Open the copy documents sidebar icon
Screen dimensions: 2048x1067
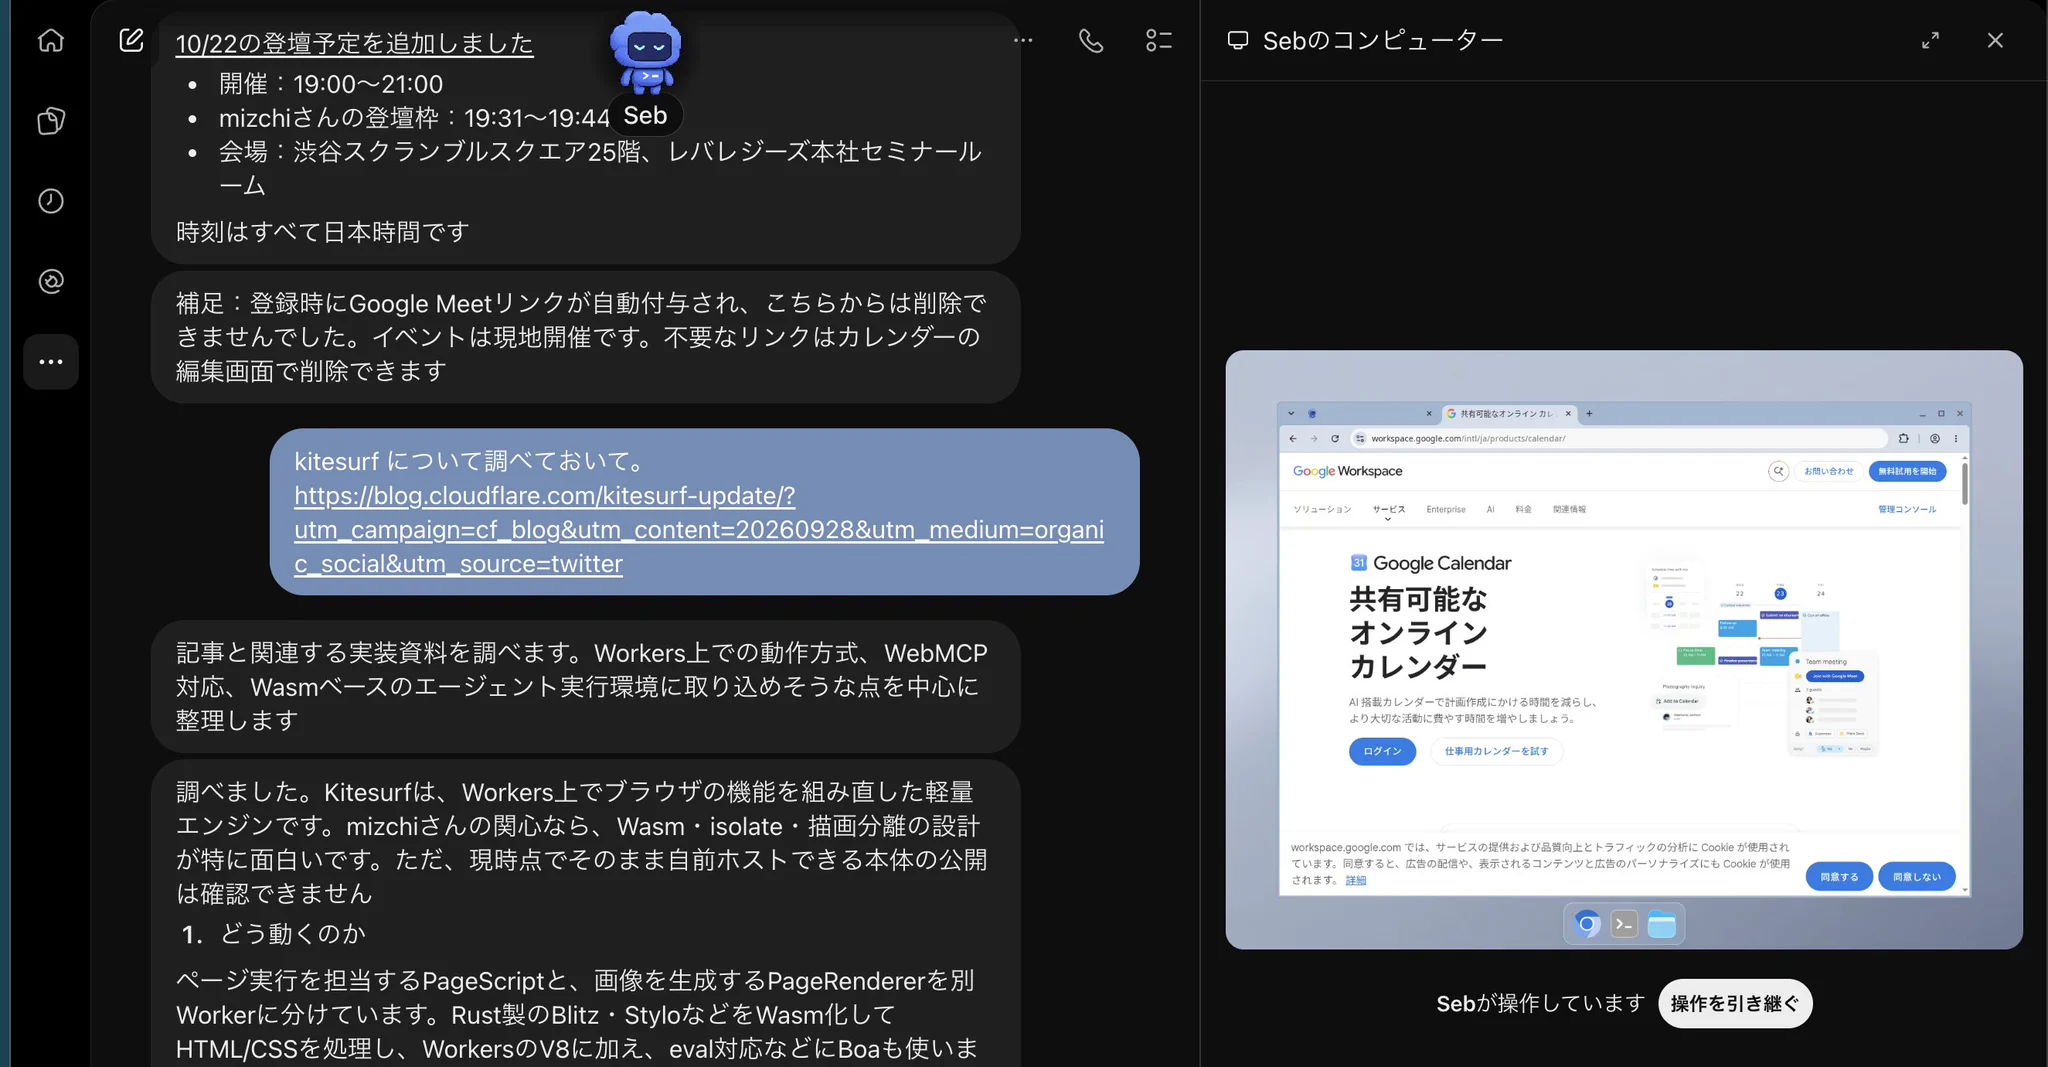click(x=51, y=121)
